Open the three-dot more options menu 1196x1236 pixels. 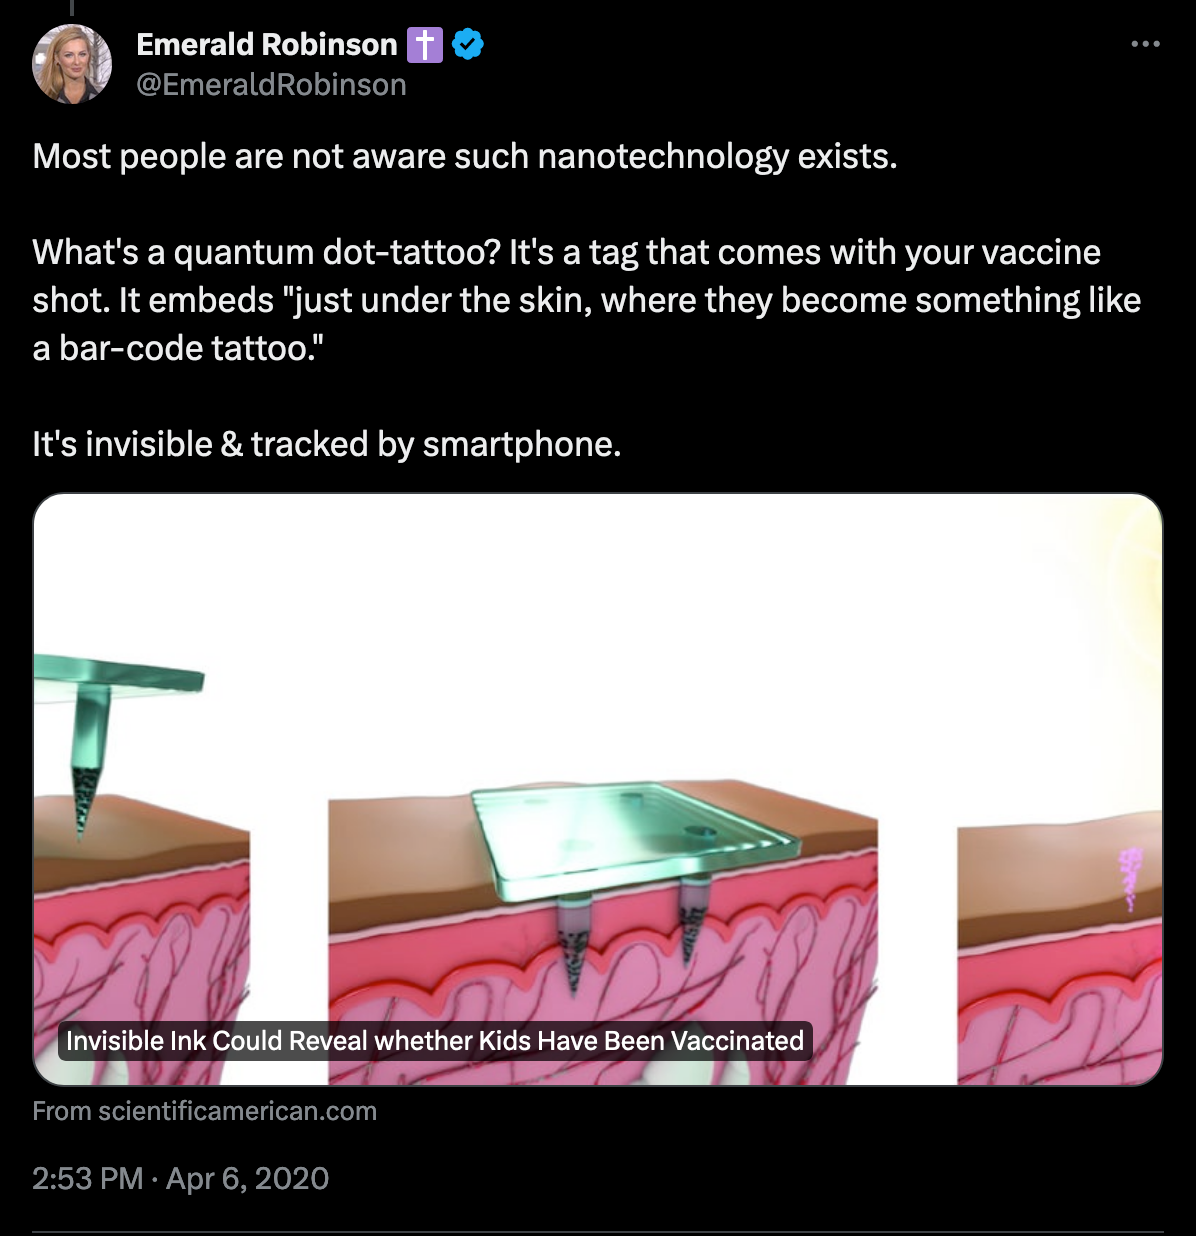pyautogui.click(x=1145, y=44)
